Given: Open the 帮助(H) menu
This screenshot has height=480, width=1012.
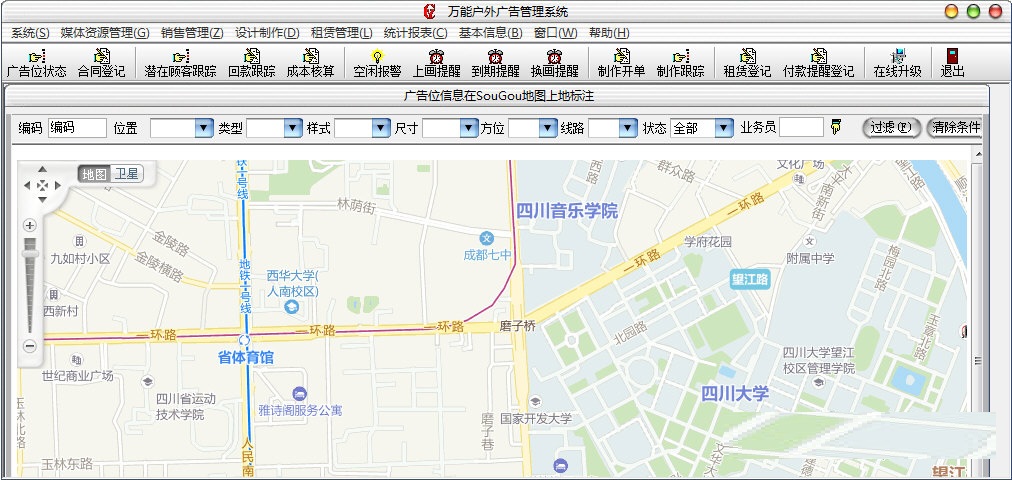Looking at the screenshot, I should 609,33.
